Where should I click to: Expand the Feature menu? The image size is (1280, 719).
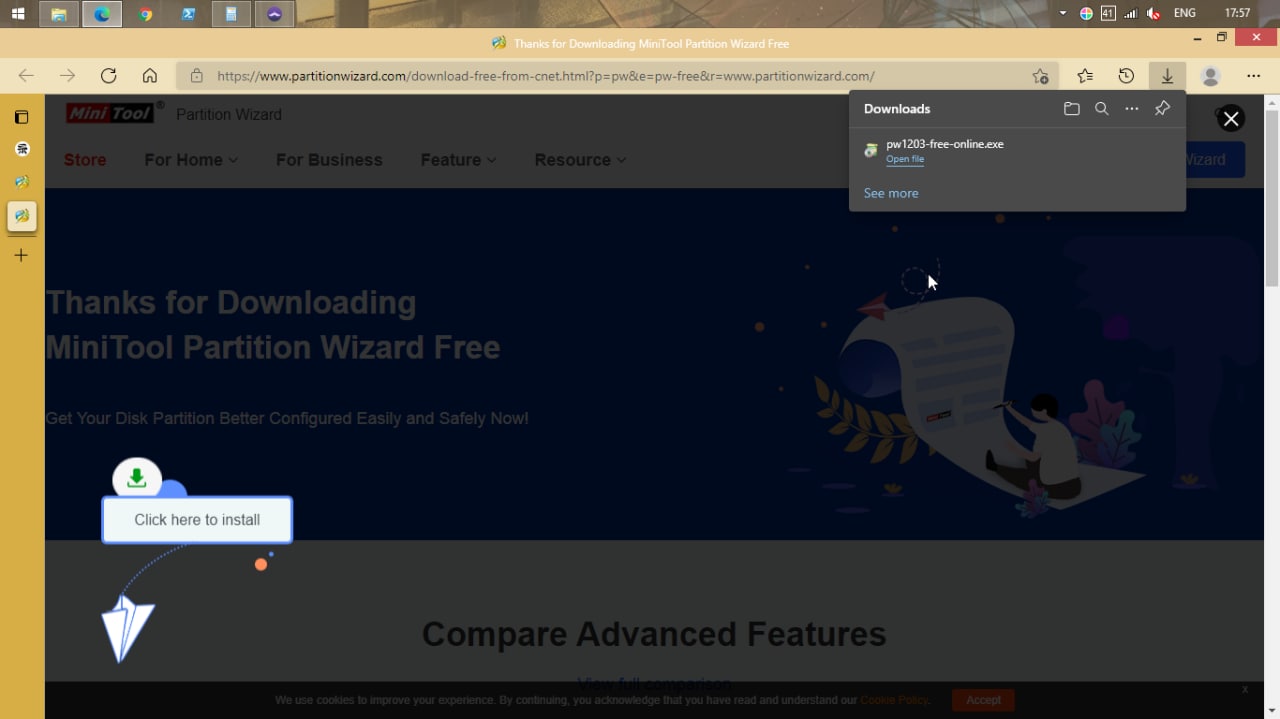[x=458, y=160]
